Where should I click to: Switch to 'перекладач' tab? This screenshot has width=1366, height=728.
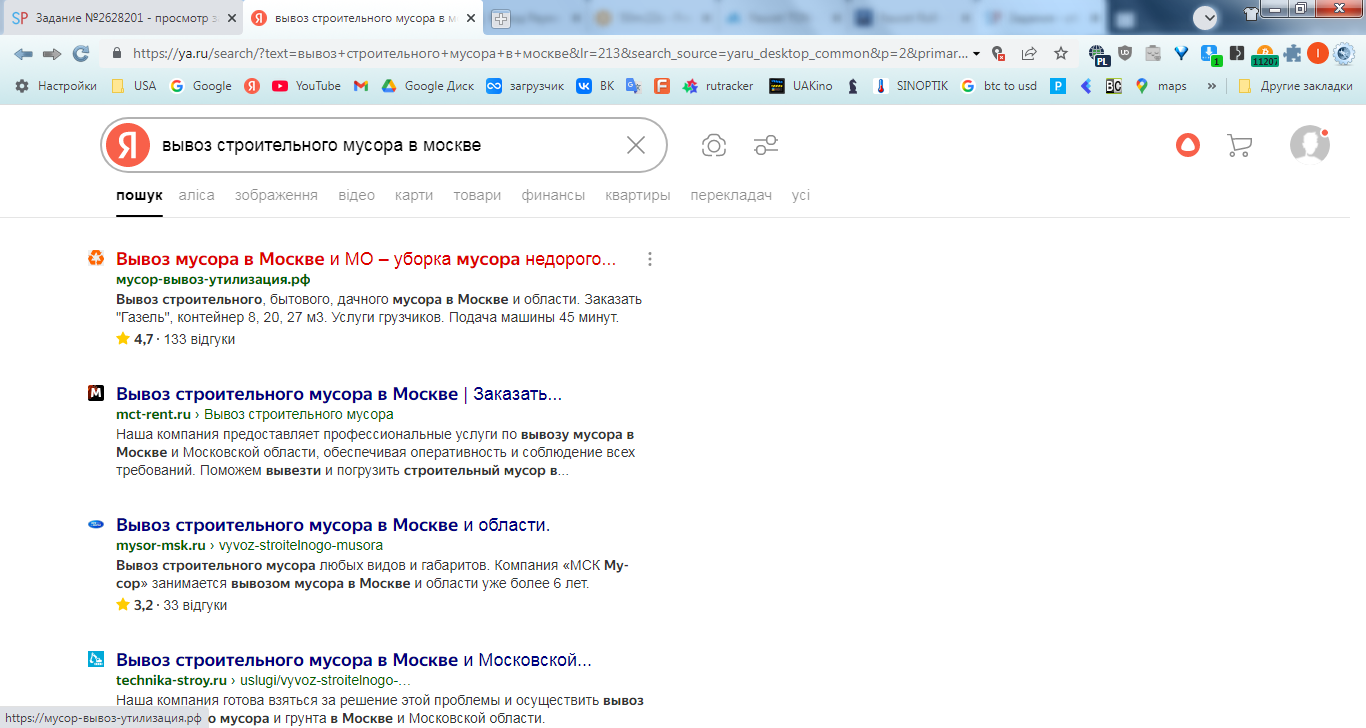731,195
